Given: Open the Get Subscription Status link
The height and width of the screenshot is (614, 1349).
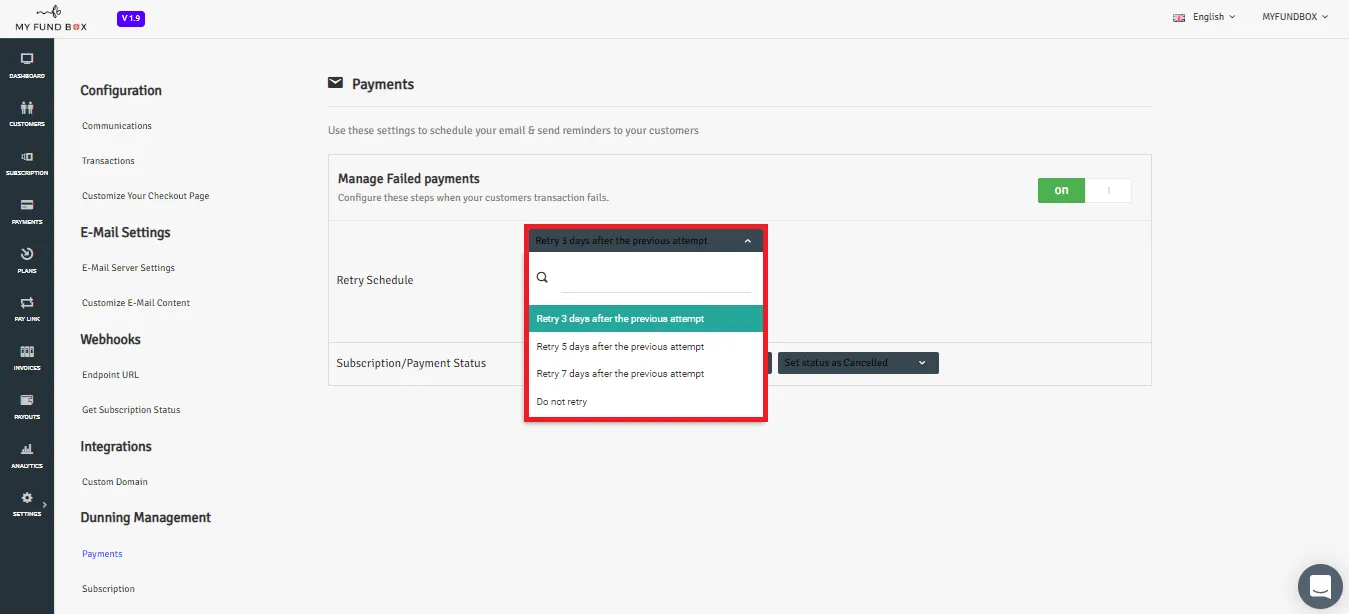Looking at the screenshot, I should (x=131, y=410).
